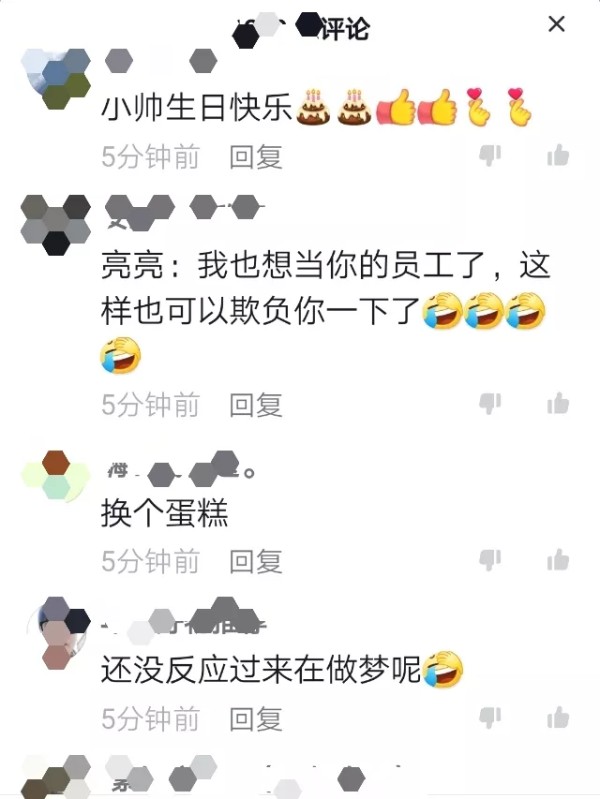The height and width of the screenshot is (799, 600).
Task: Open avatar of first commenter
Action: pos(56,79)
